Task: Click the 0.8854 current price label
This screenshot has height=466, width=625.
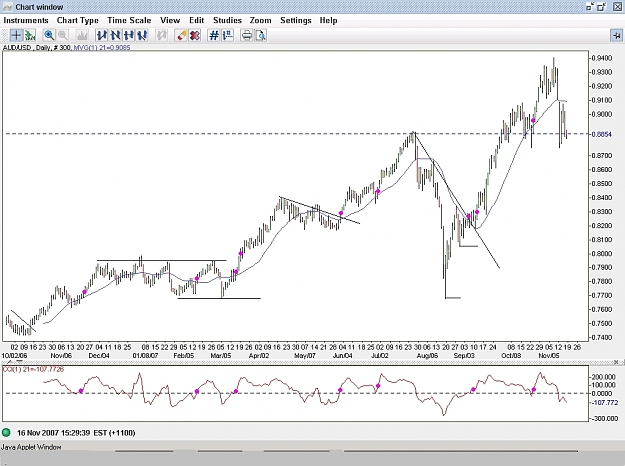Action: click(x=601, y=134)
